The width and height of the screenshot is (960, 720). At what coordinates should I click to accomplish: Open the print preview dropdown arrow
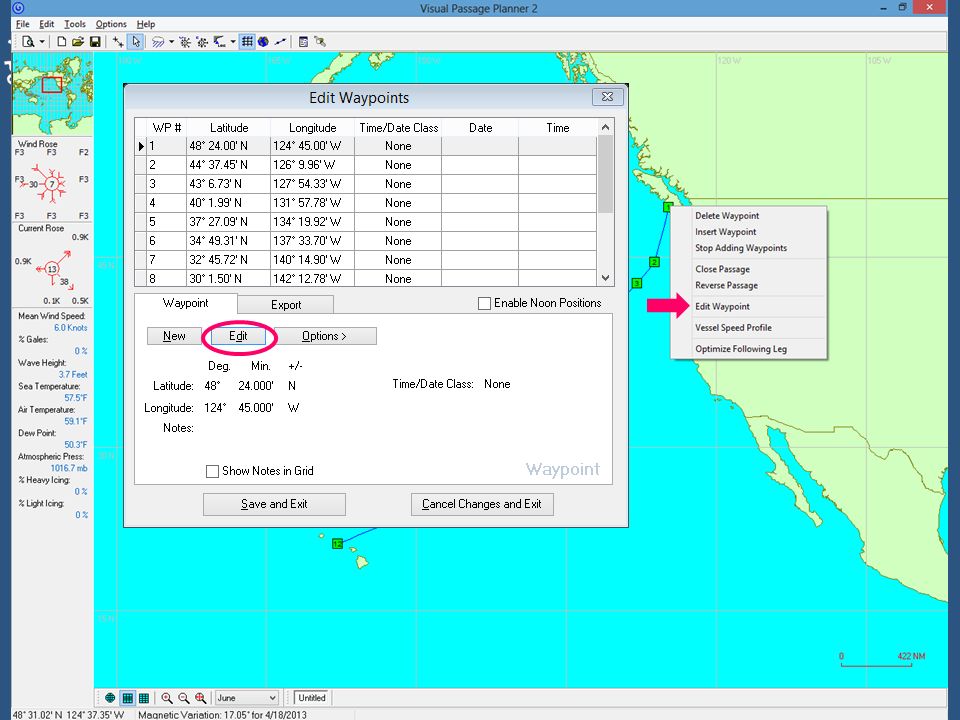coord(42,42)
